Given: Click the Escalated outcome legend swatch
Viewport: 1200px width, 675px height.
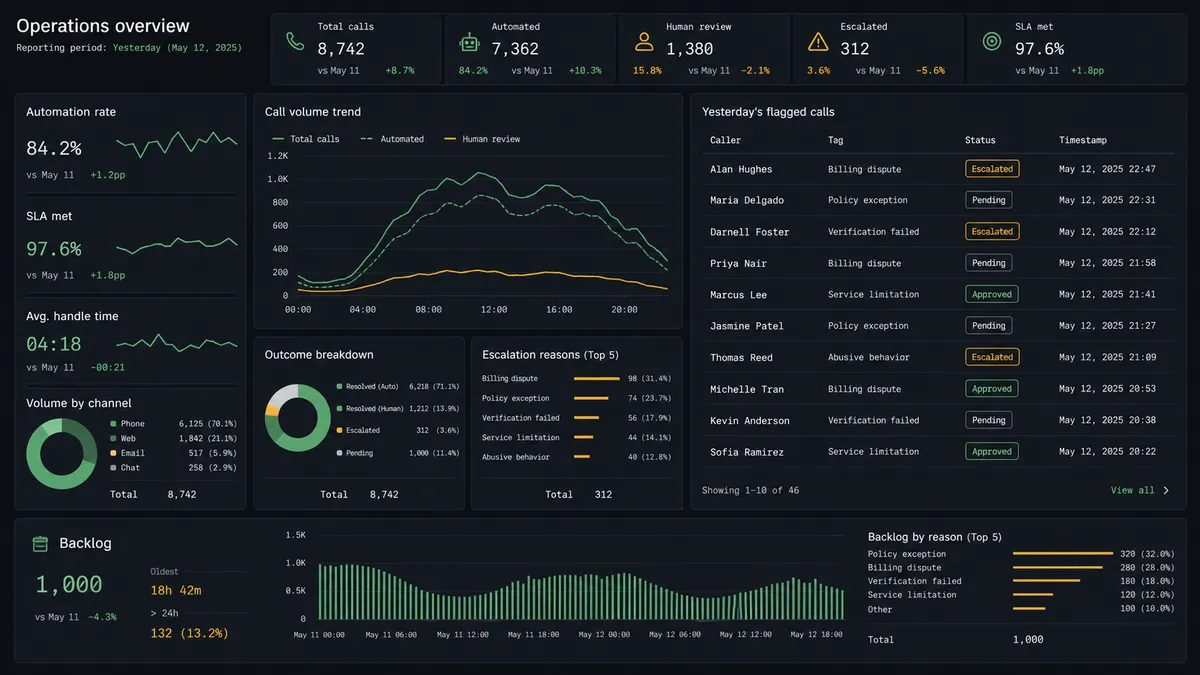Looking at the screenshot, I should [x=340, y=430].
